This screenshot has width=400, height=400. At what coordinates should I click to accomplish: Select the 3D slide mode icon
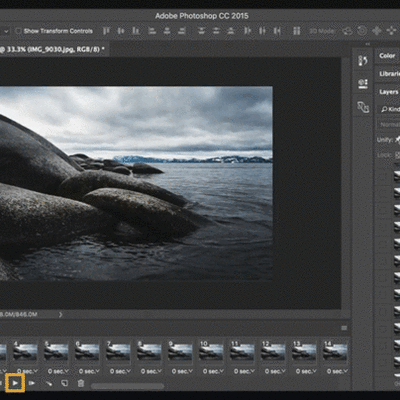391,31
